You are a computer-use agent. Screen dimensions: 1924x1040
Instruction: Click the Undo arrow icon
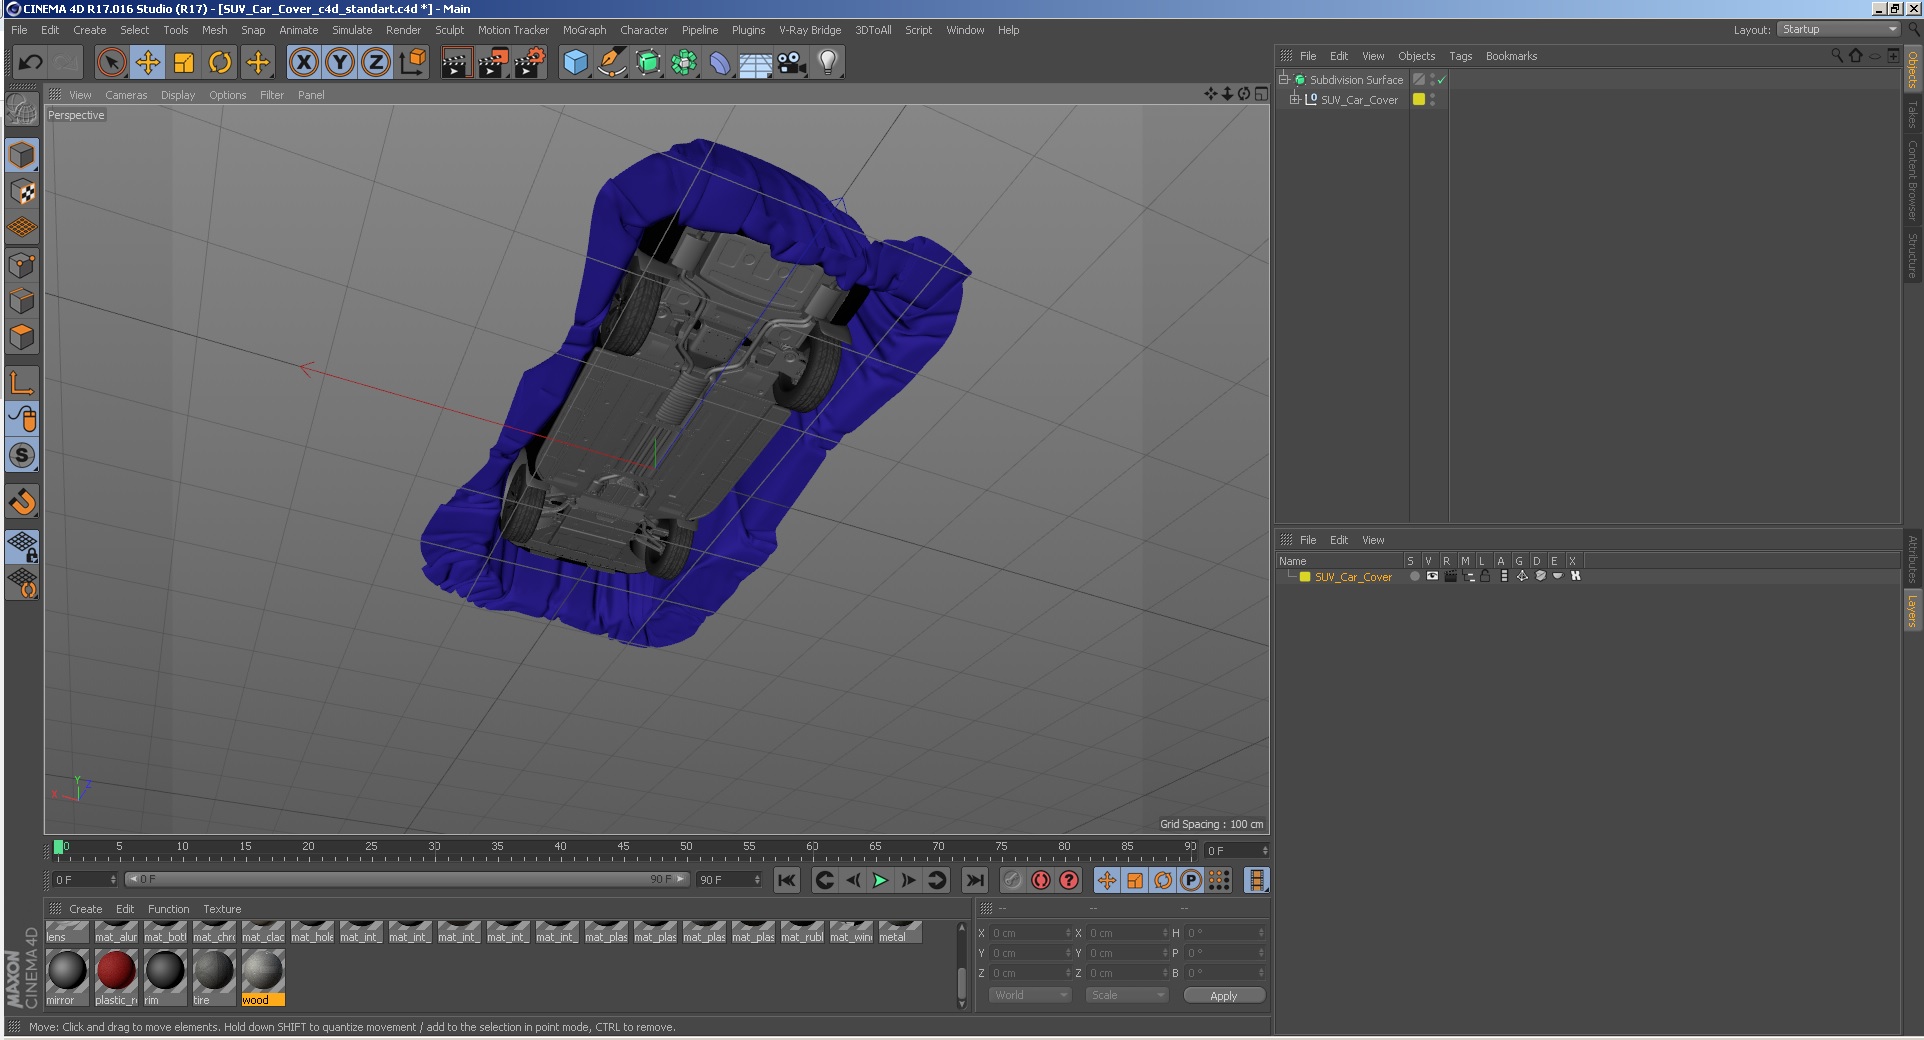pyautogui.click(x=30, y=63)
